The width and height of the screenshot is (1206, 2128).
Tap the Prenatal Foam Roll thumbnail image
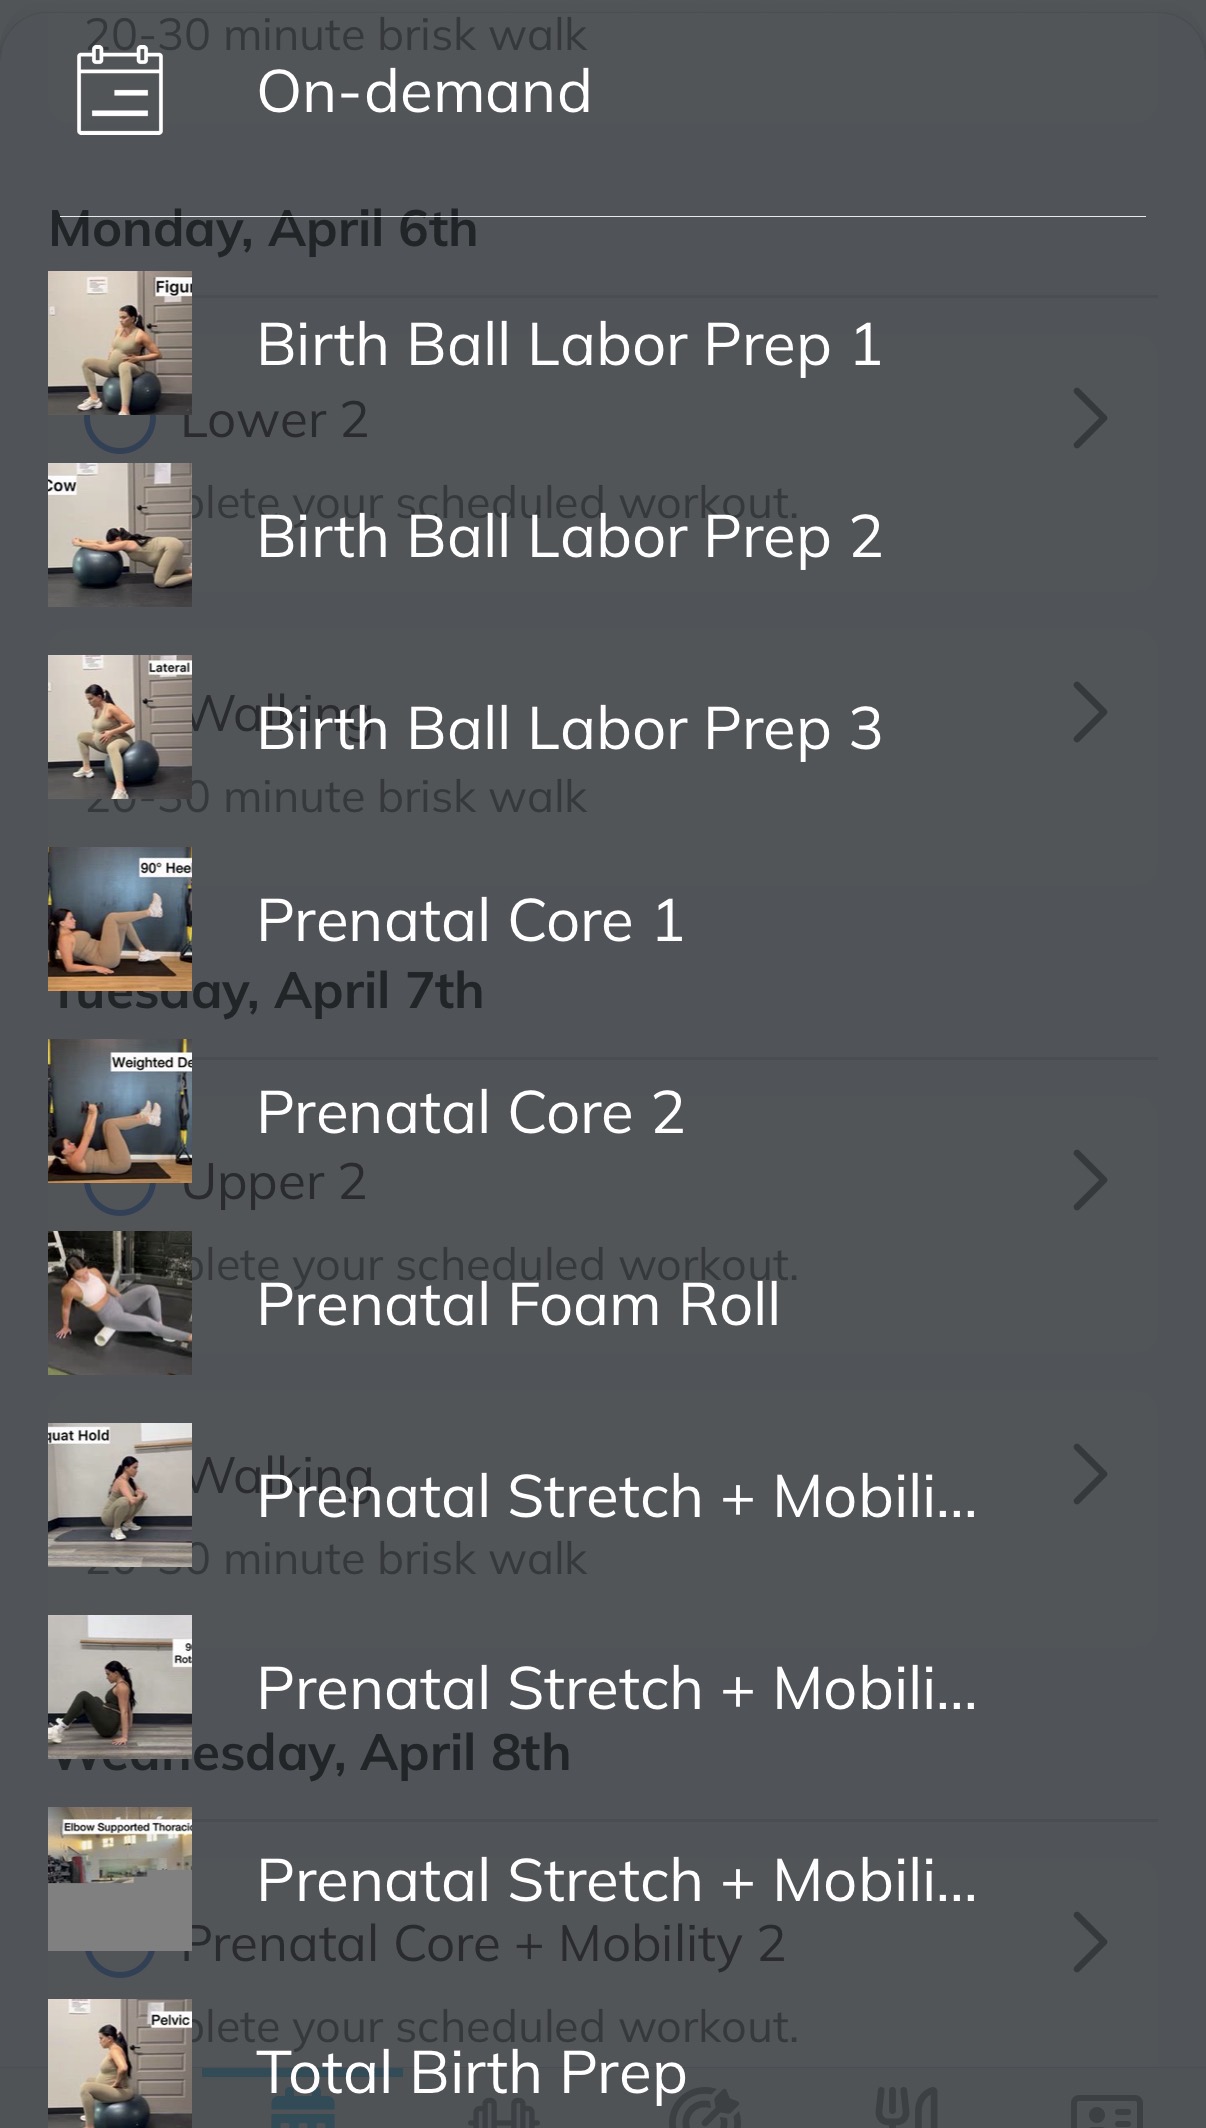[120, 1303]
